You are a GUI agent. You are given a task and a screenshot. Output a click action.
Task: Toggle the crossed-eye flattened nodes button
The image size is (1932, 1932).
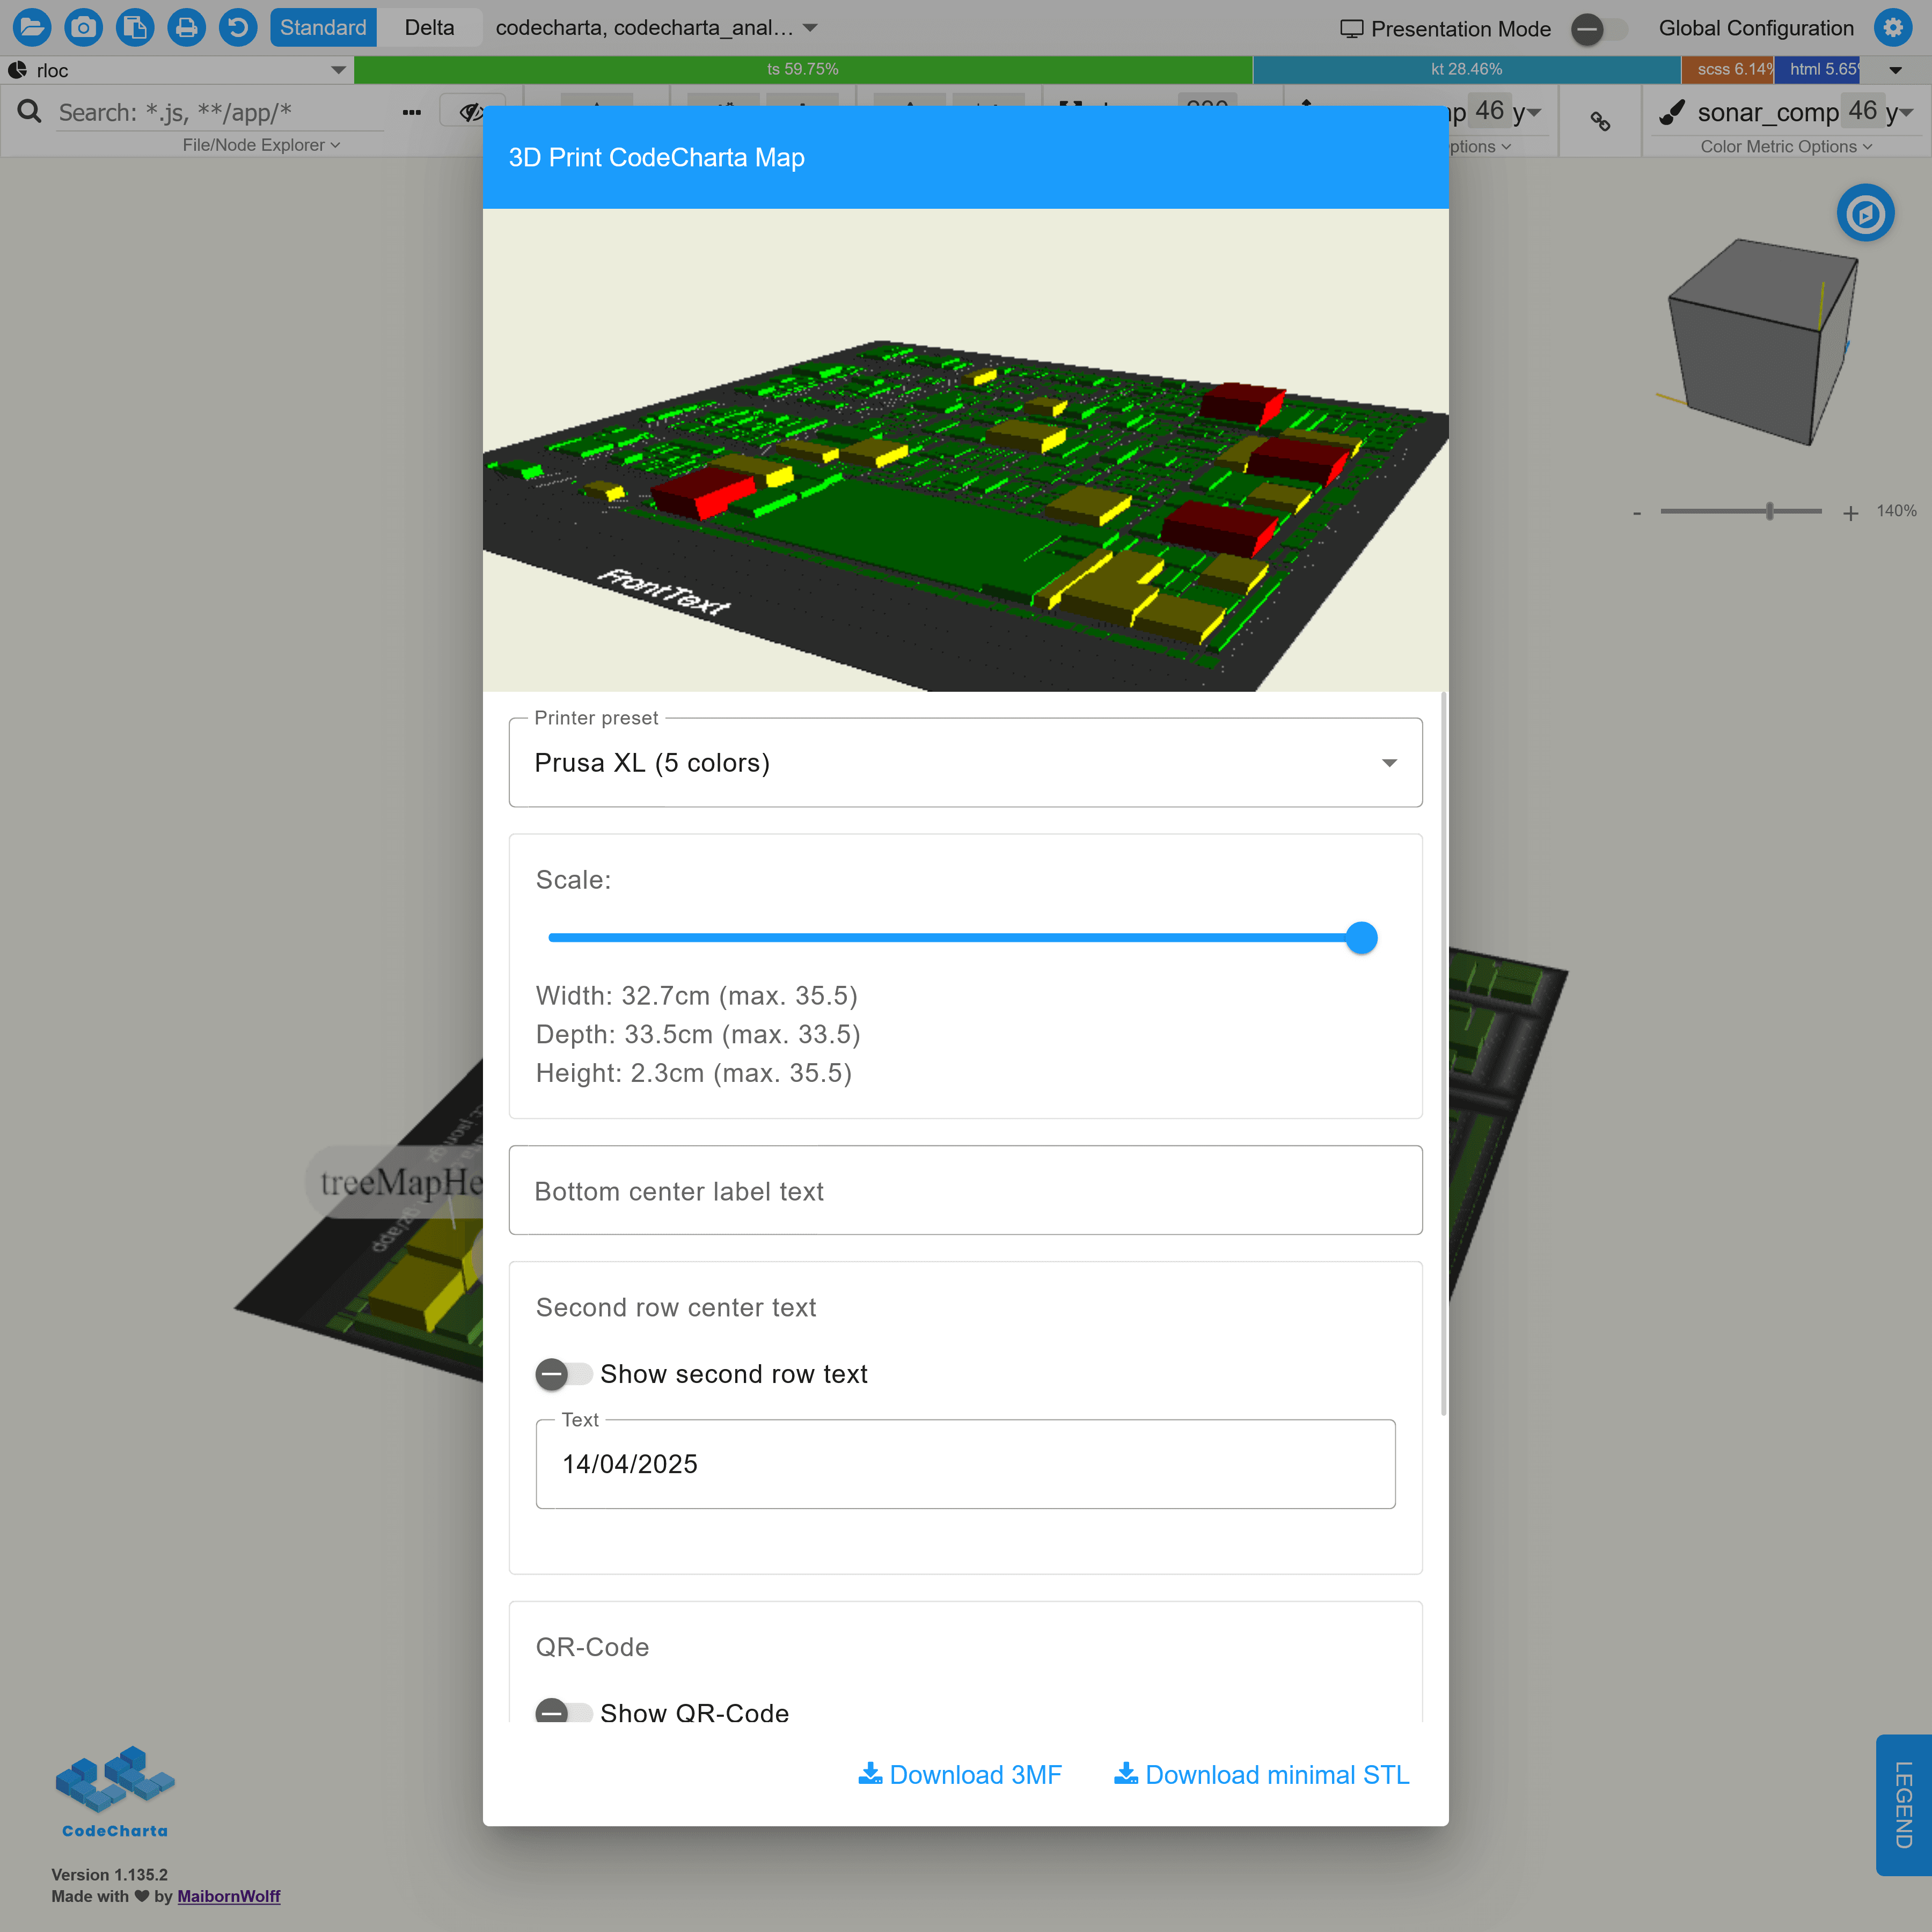coord(472,112)
